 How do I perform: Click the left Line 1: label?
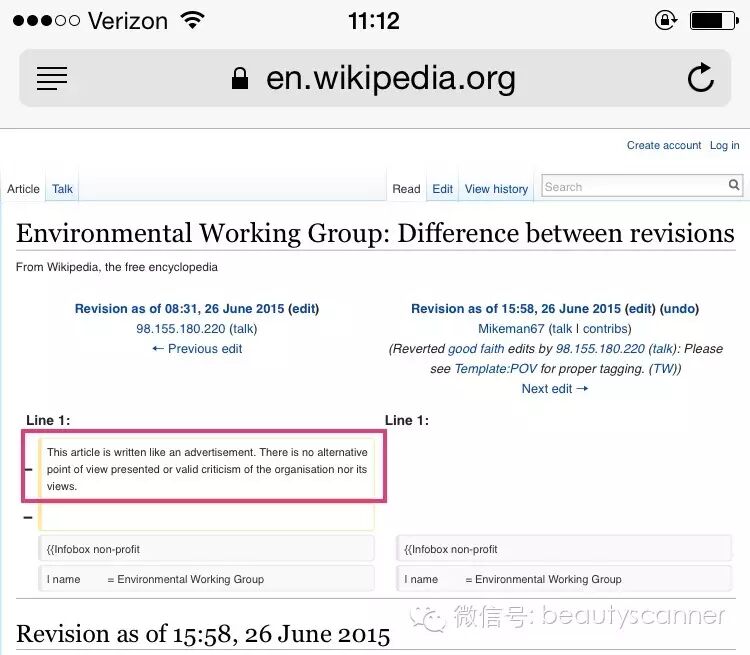coord(48,420)
